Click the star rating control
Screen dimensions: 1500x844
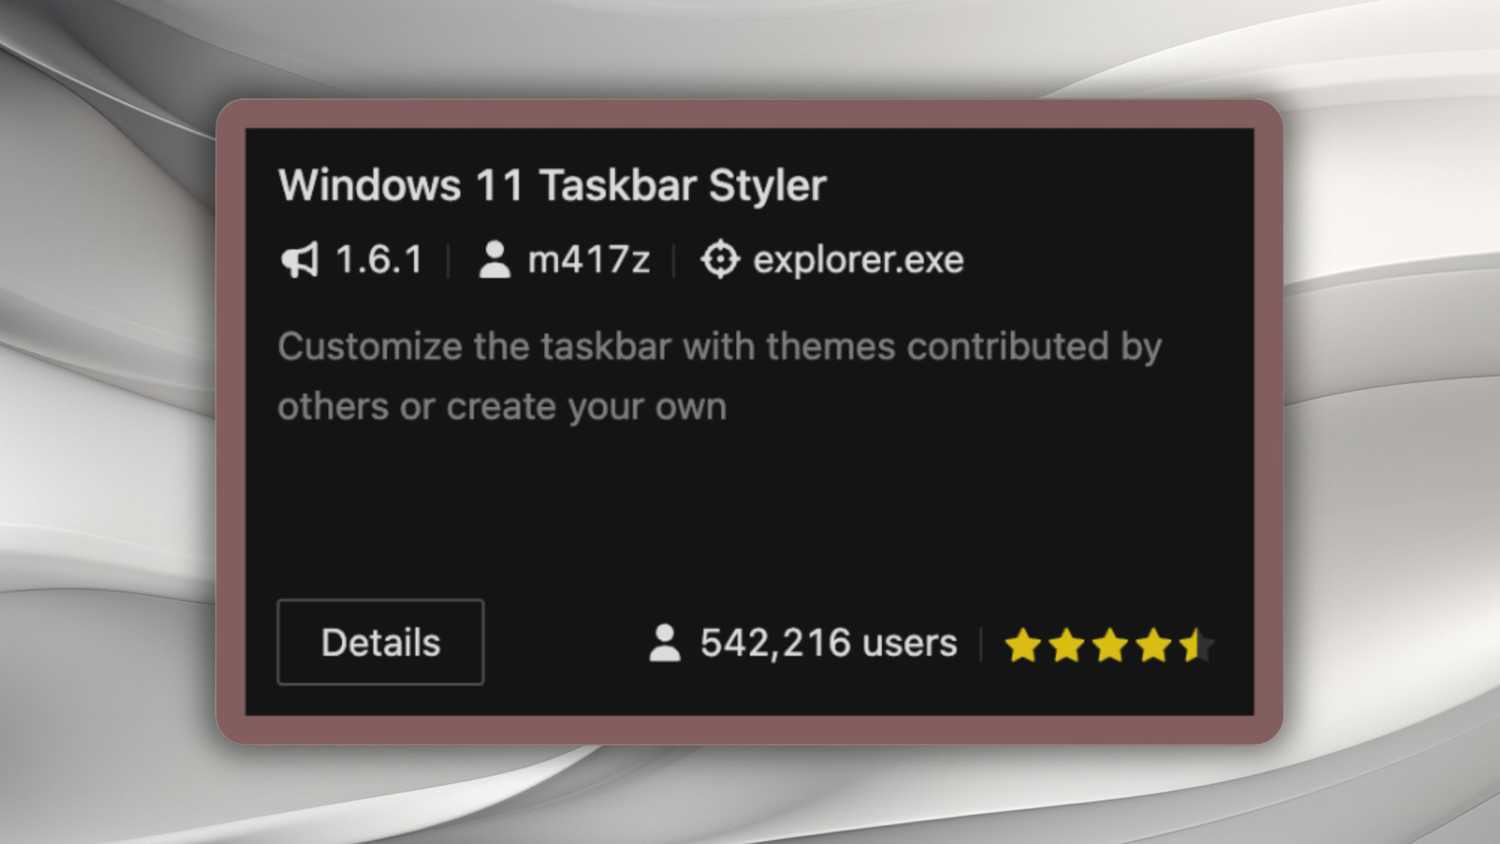(1110, 646)
